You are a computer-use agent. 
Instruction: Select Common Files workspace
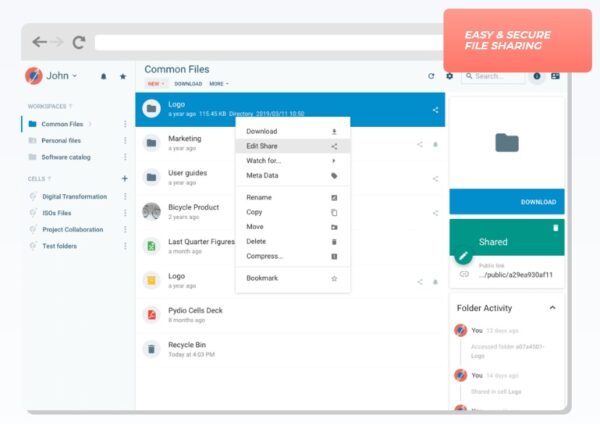62,124
